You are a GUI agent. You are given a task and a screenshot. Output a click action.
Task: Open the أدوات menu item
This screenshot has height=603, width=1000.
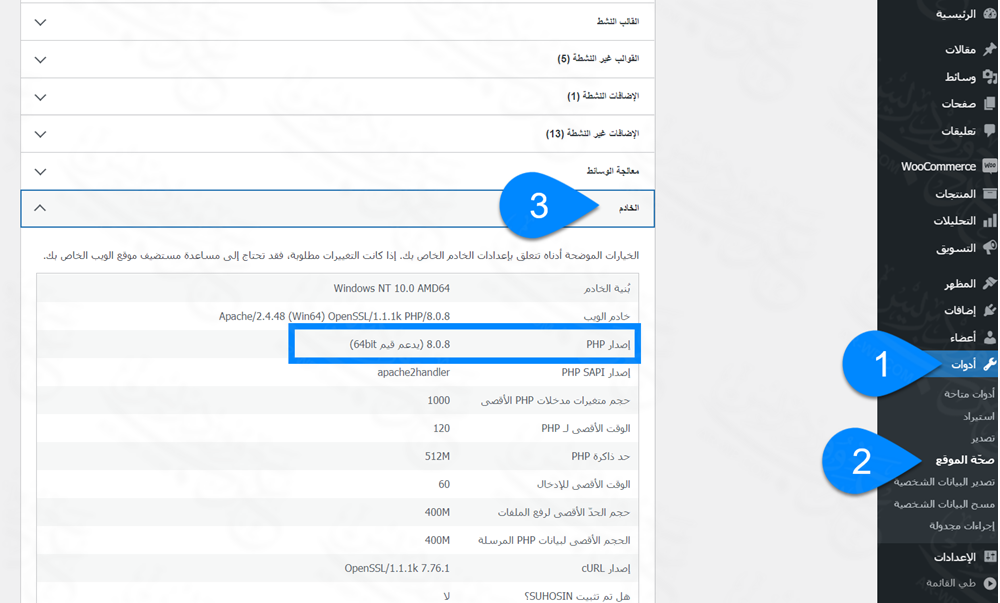(x=964, y=364)
